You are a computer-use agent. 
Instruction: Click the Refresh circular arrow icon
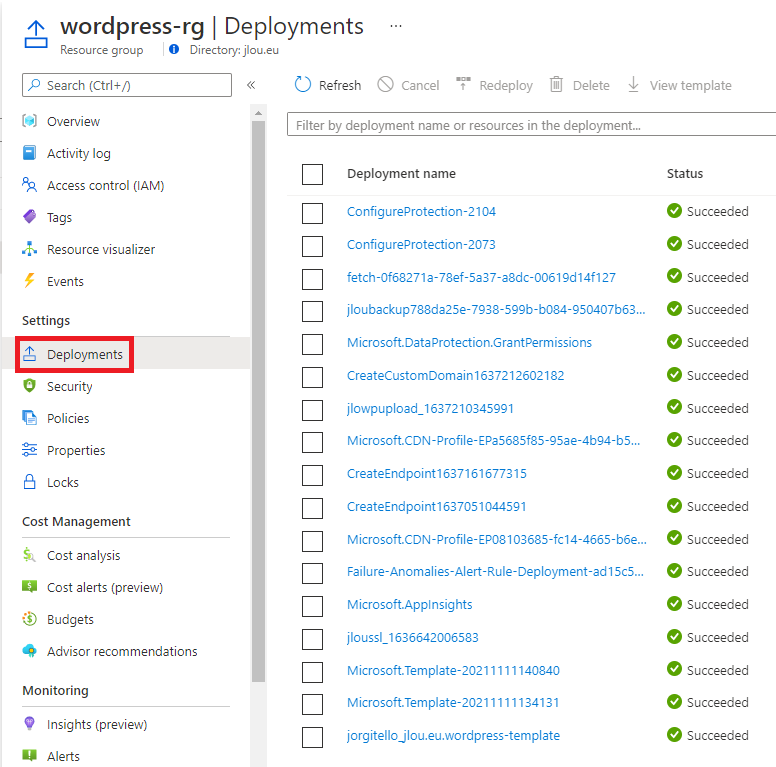click(302, 85)
